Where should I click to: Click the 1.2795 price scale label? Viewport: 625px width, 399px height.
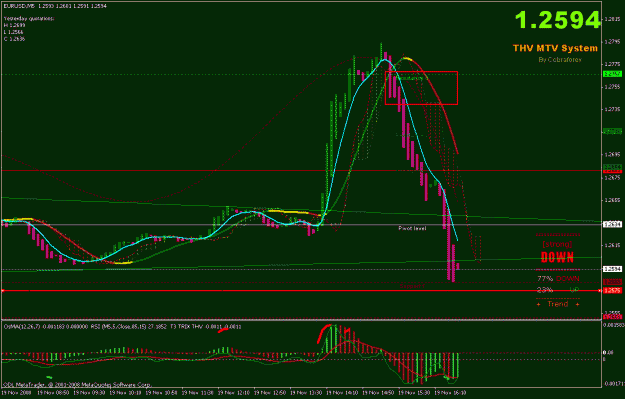pos(612,41)
